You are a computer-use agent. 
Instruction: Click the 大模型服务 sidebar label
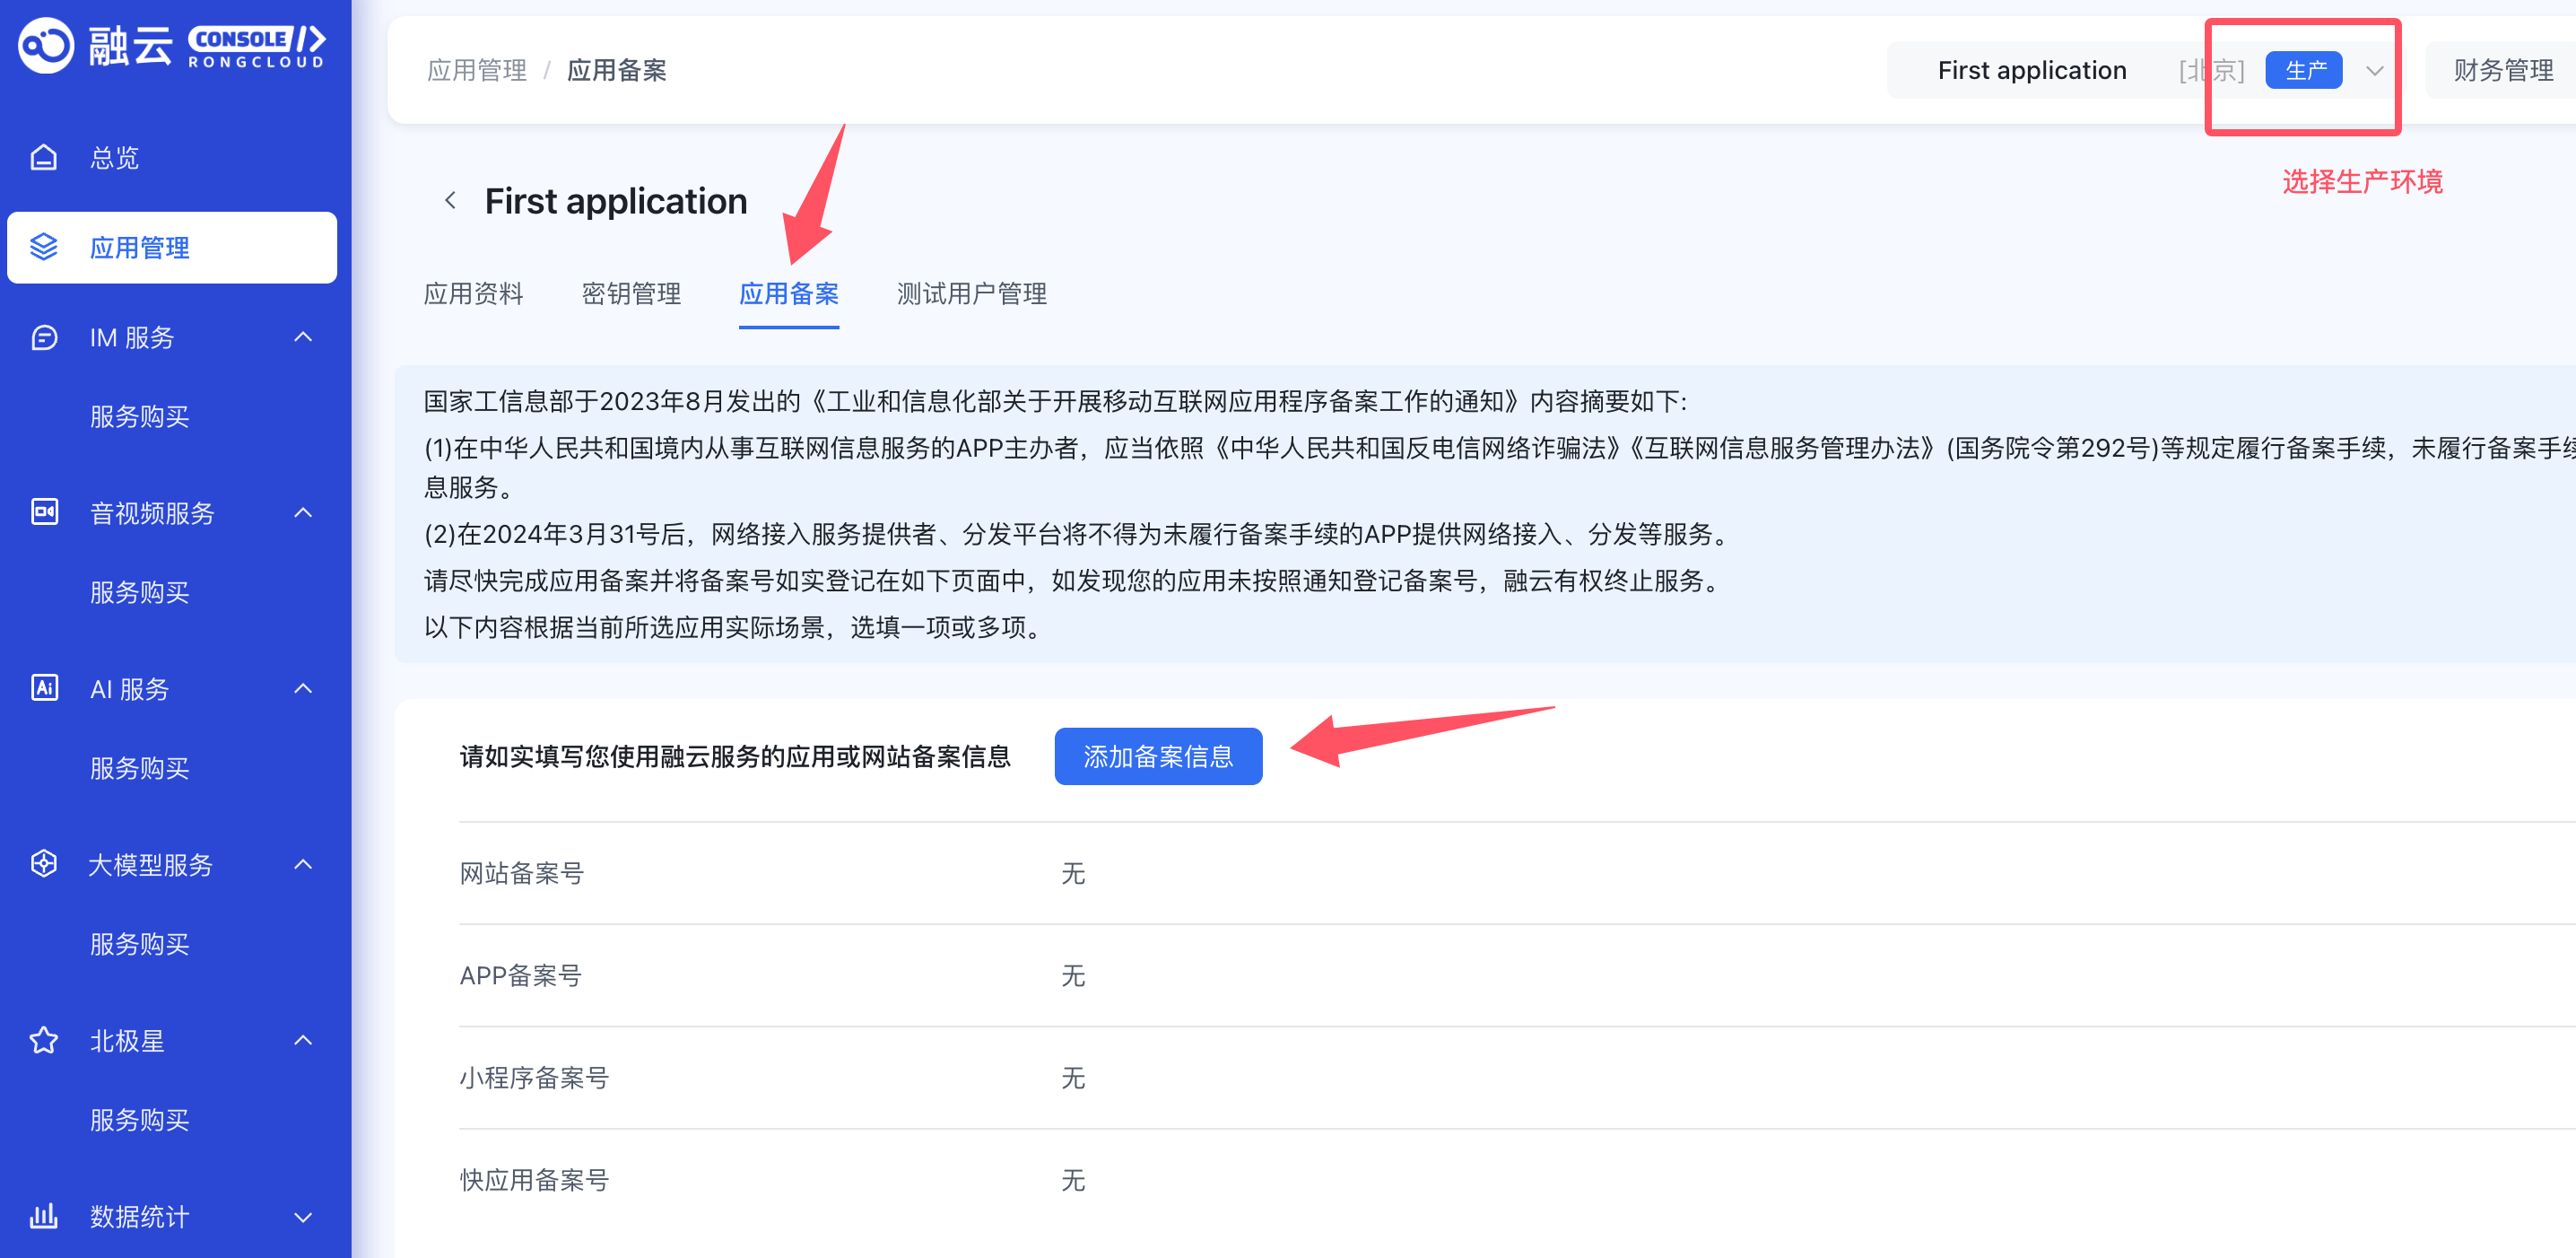coord(151,864)
